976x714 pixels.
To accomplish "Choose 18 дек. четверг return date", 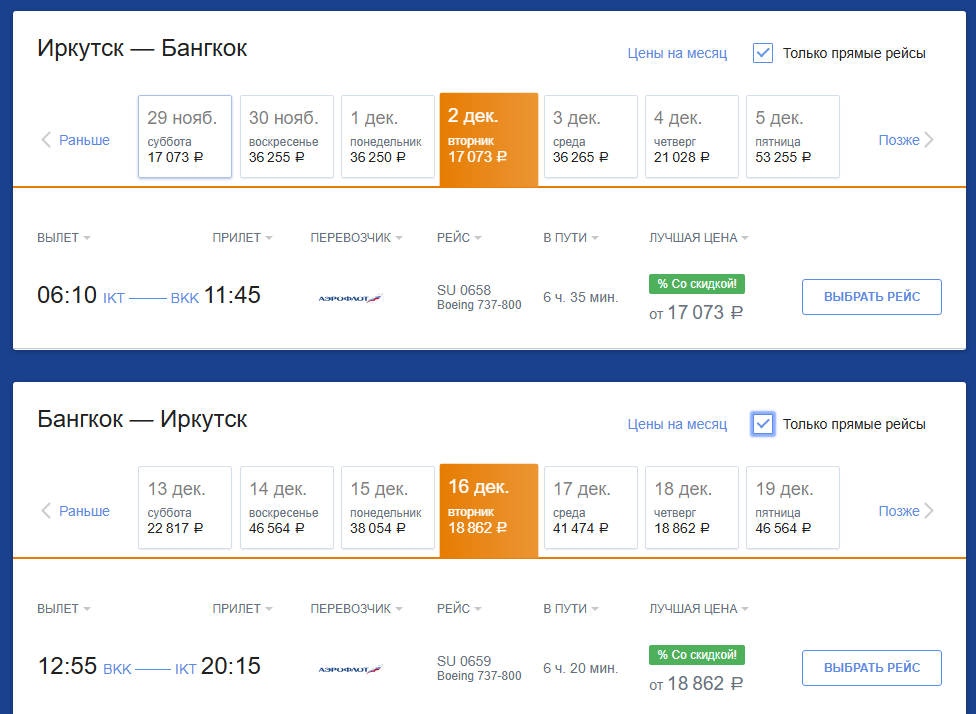I will pyautogui.click(x=692, y=507).
